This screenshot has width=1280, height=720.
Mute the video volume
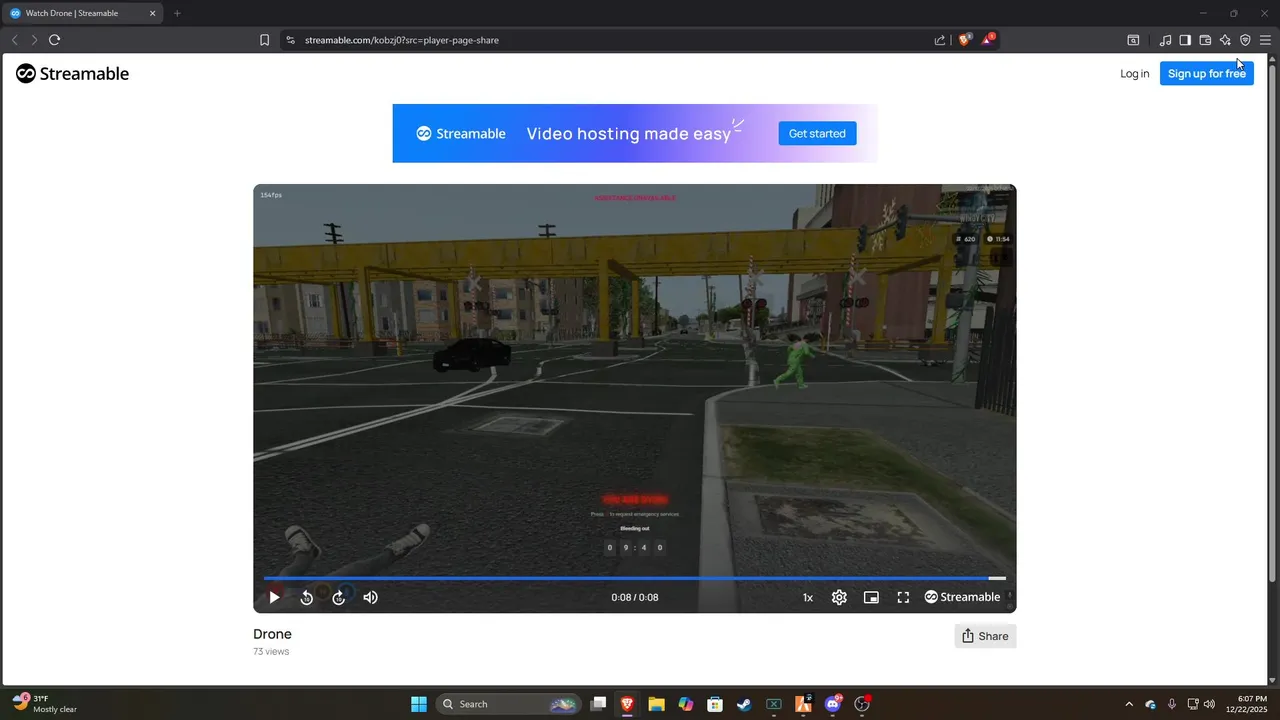[x=370, y=597]
